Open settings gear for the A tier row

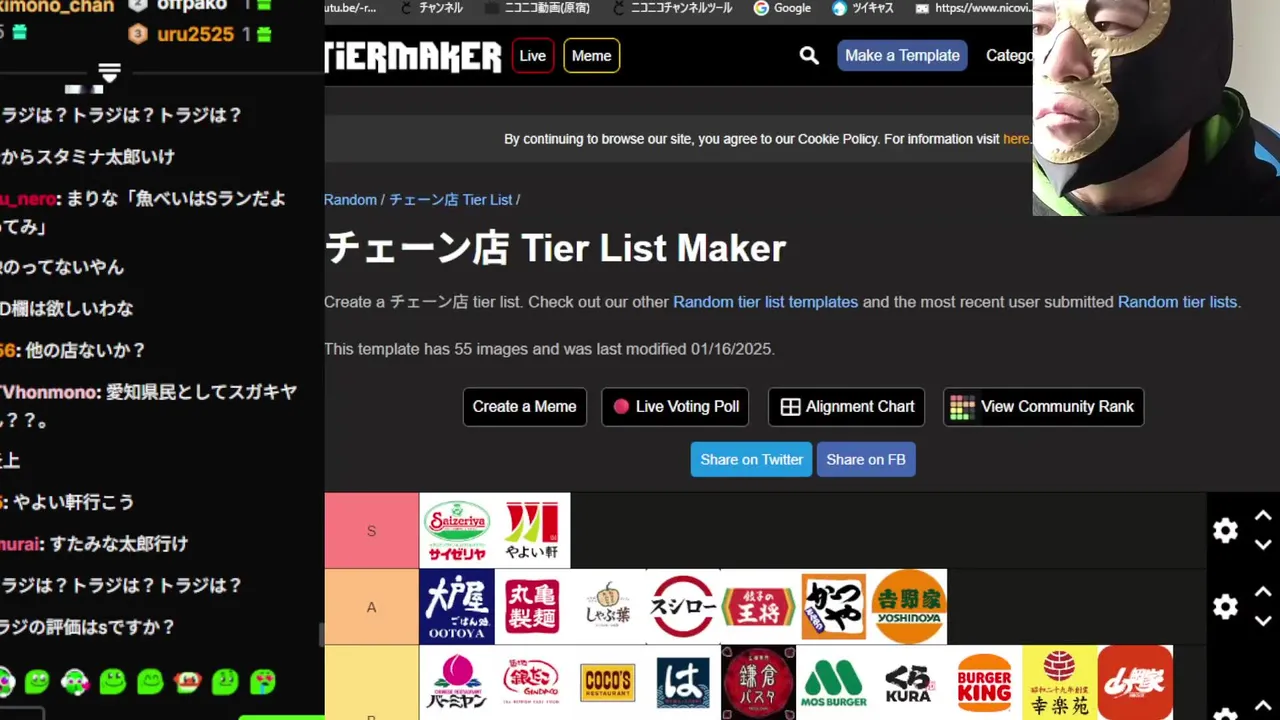point(1225,607)
